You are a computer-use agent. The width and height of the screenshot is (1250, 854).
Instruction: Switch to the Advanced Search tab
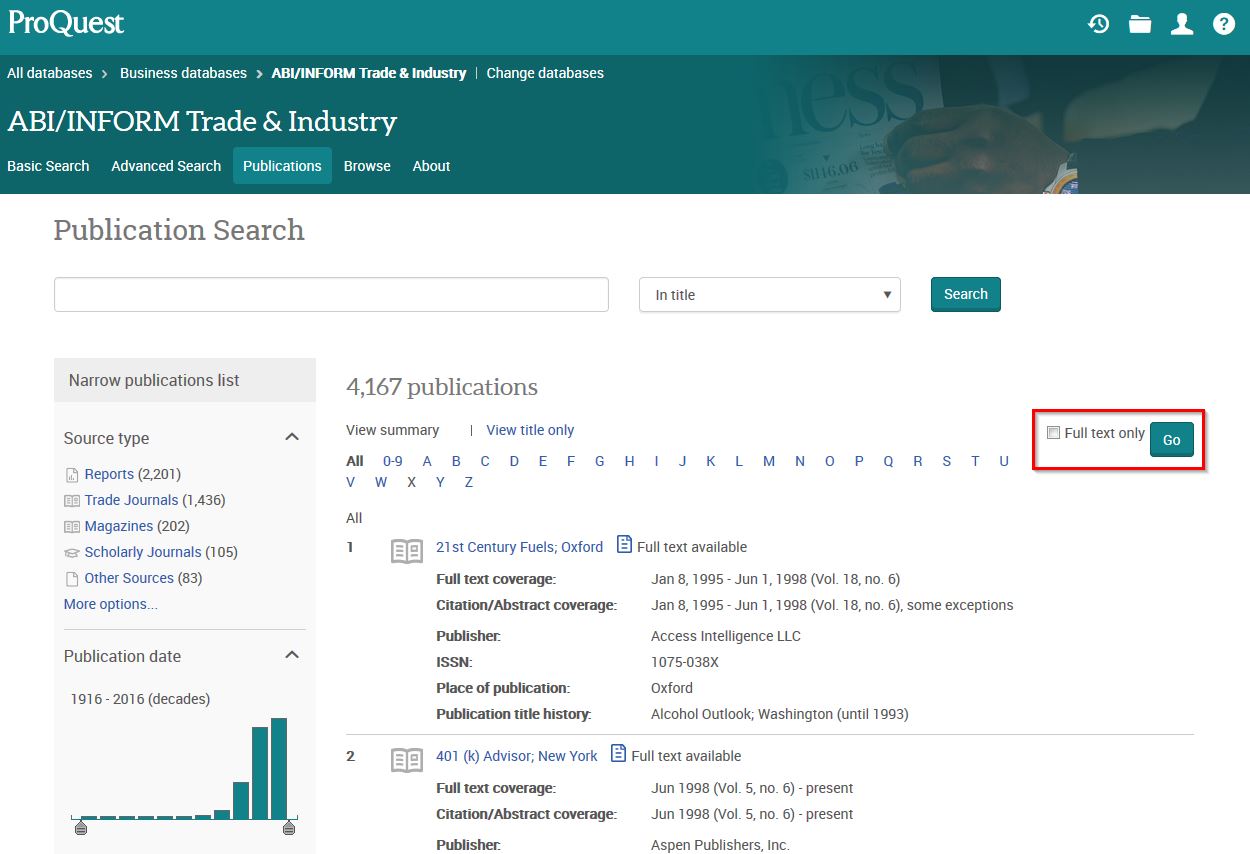pyautogui.click(x=166, y=166)
